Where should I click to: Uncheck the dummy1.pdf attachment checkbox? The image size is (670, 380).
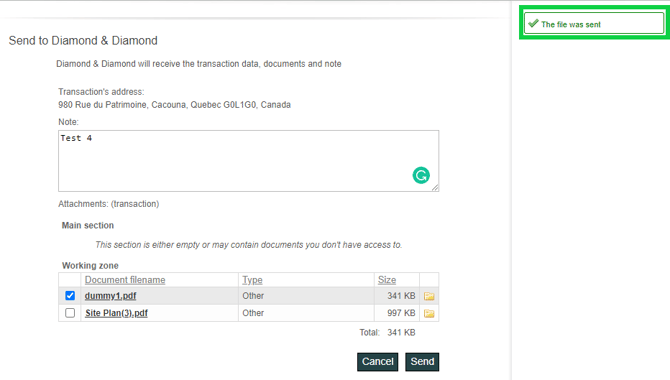(x=70, y=295)
